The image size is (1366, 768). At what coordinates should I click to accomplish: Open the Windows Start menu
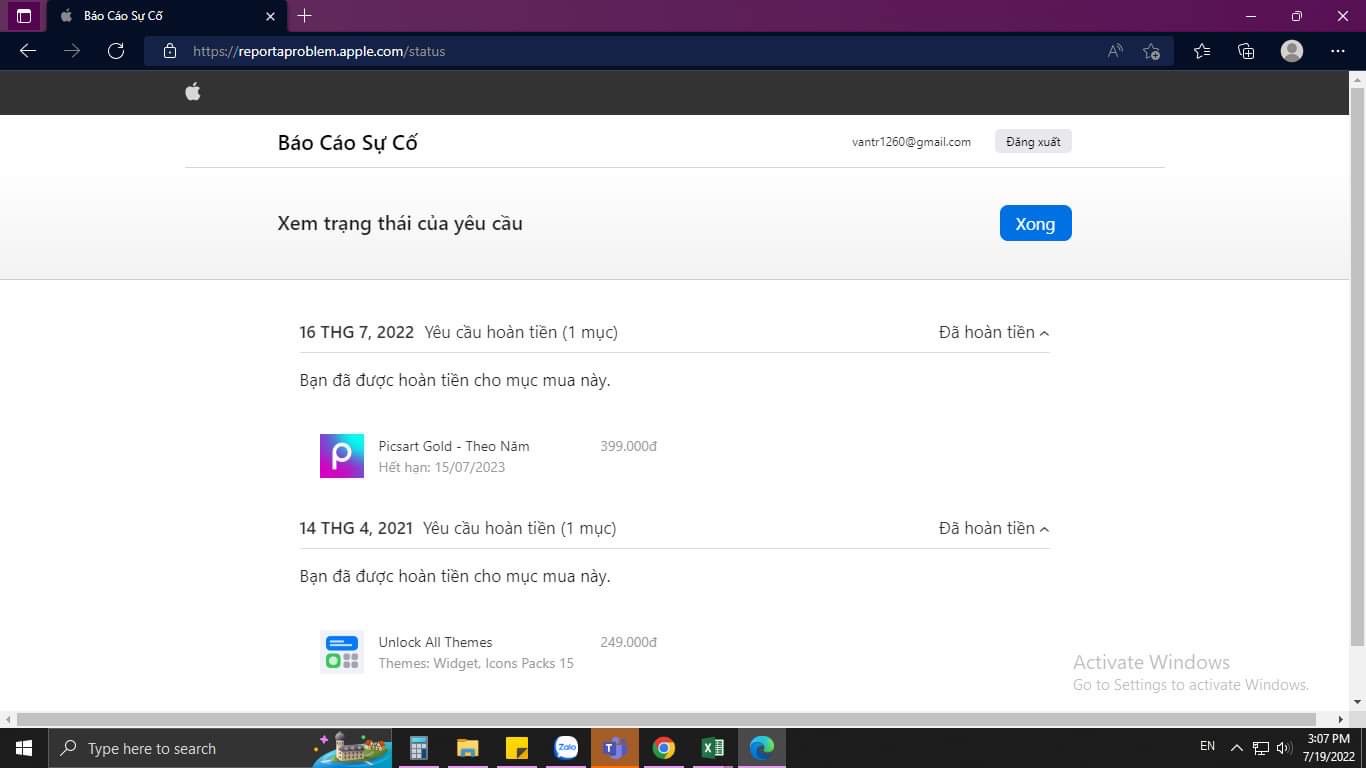click(23, 748)
